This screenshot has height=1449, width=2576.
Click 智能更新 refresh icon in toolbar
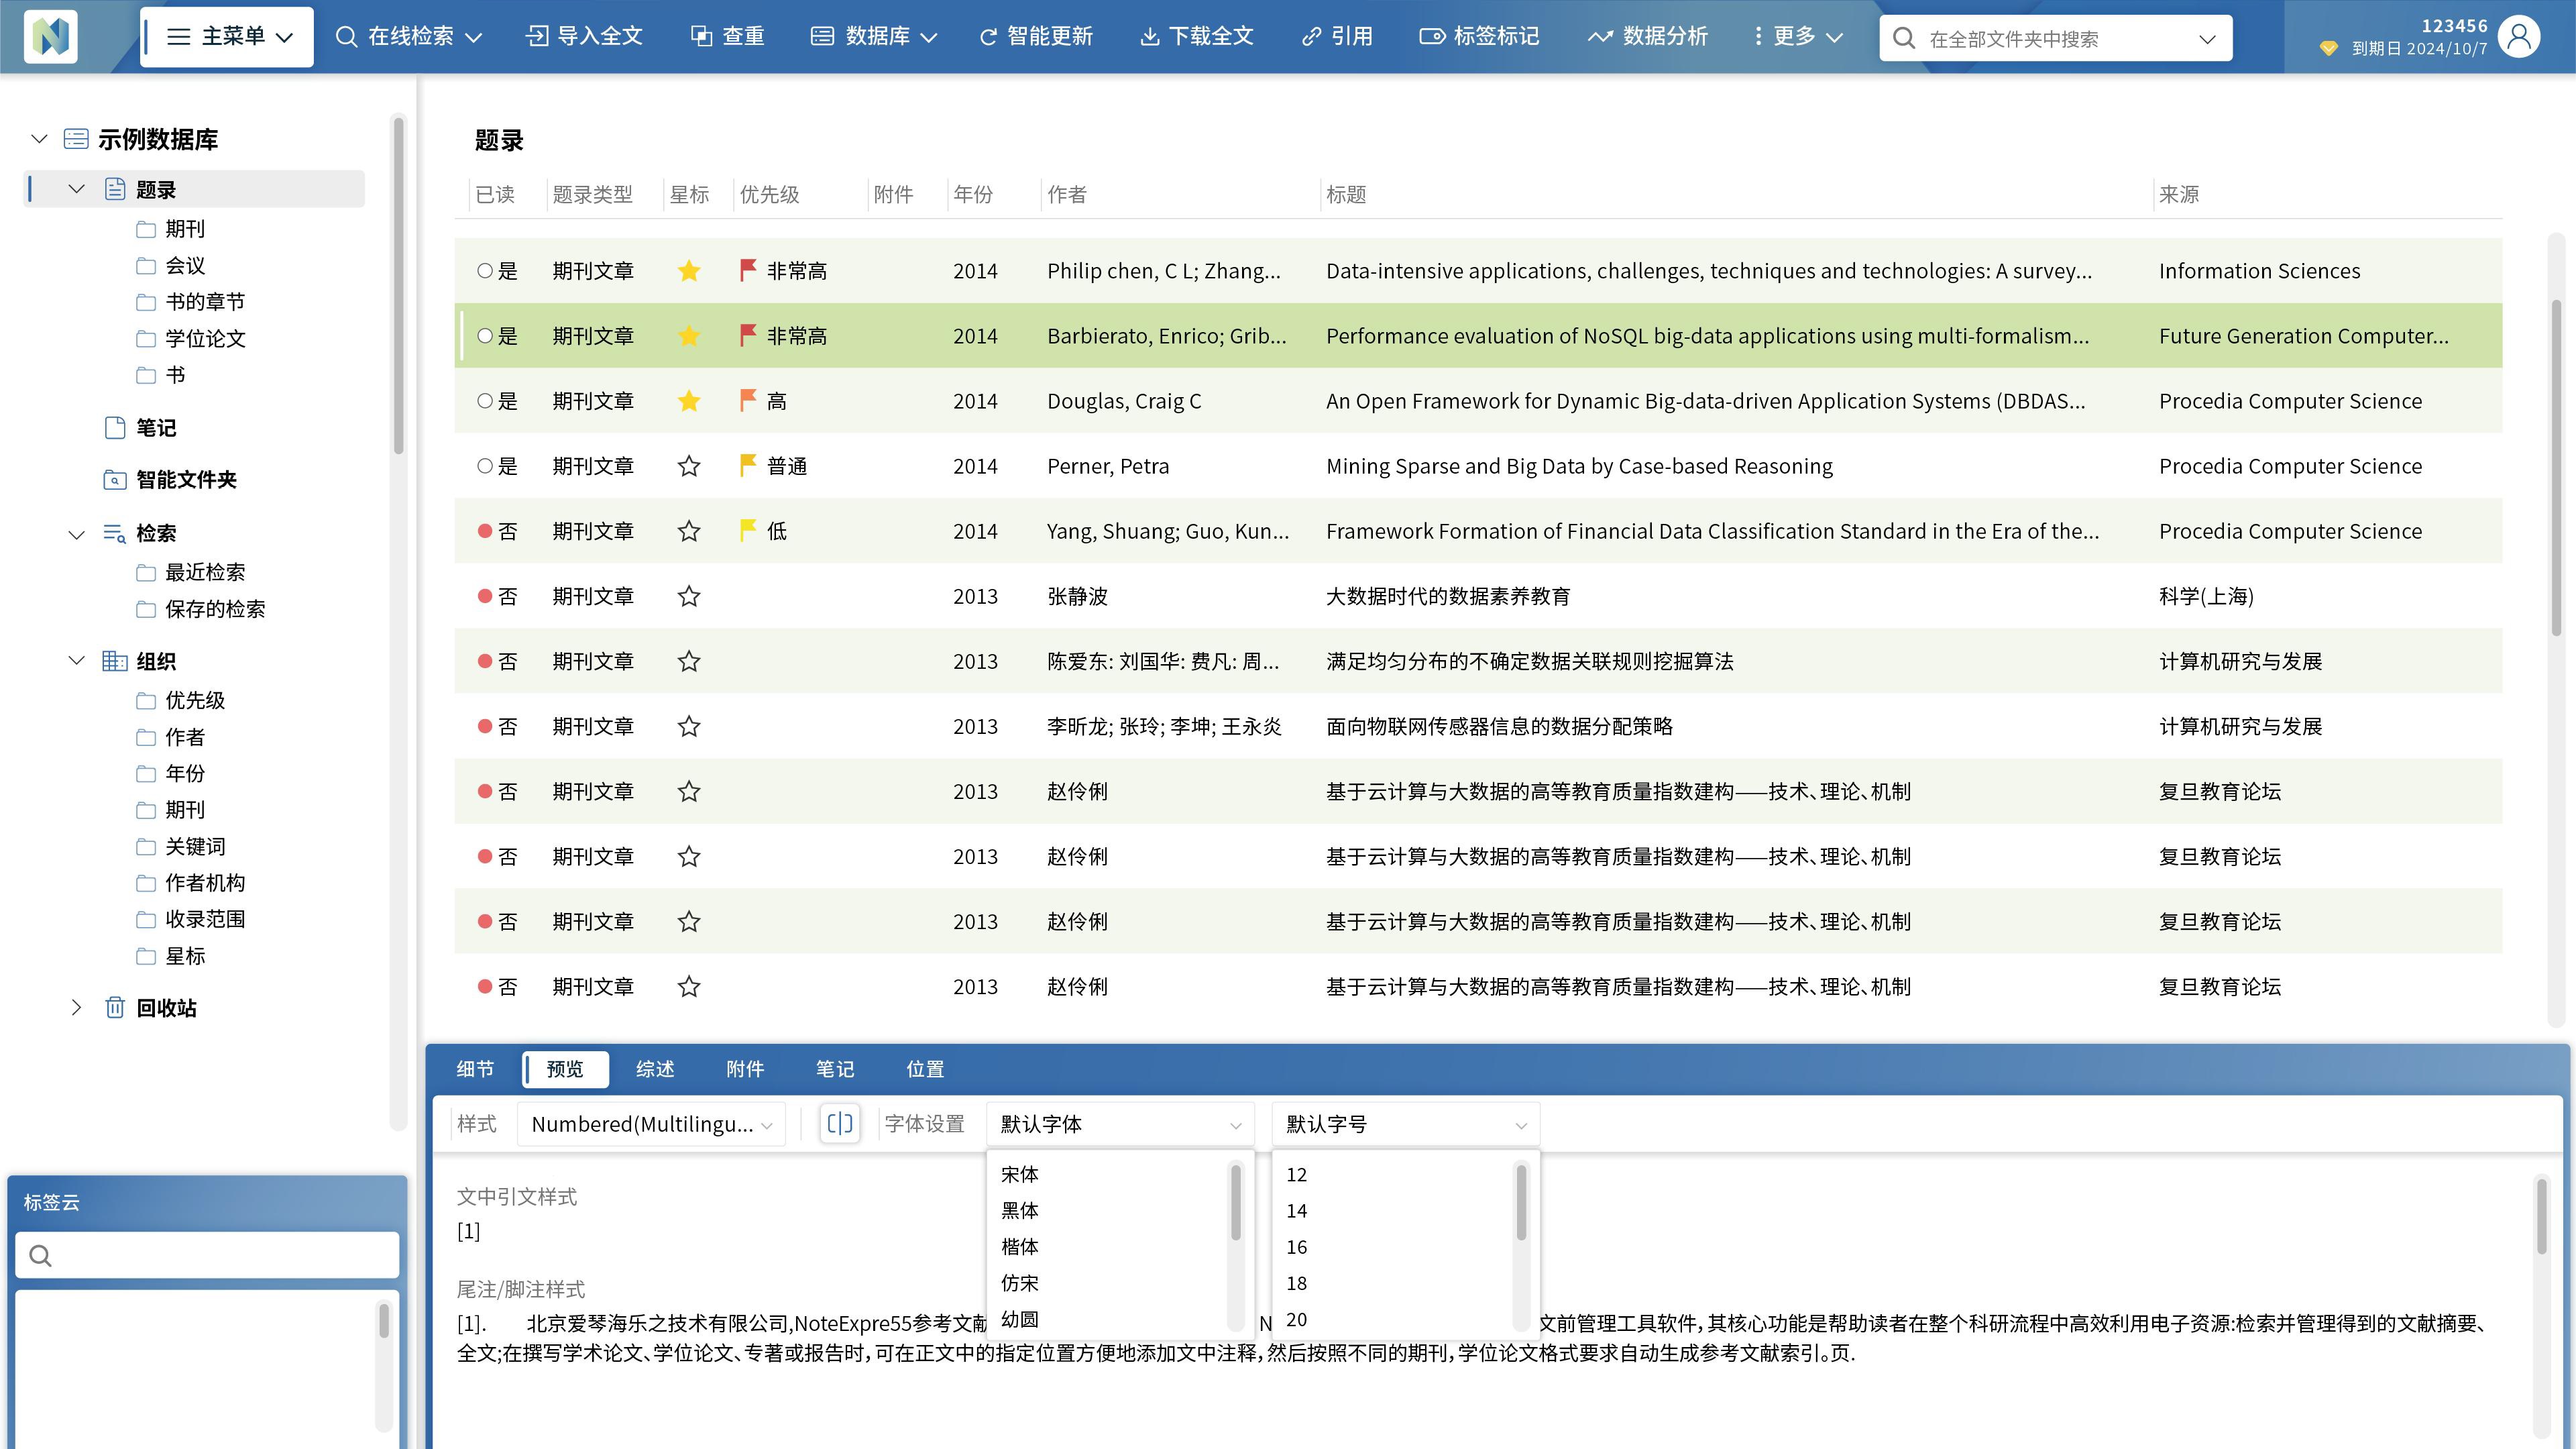click(x=988, y=37)
